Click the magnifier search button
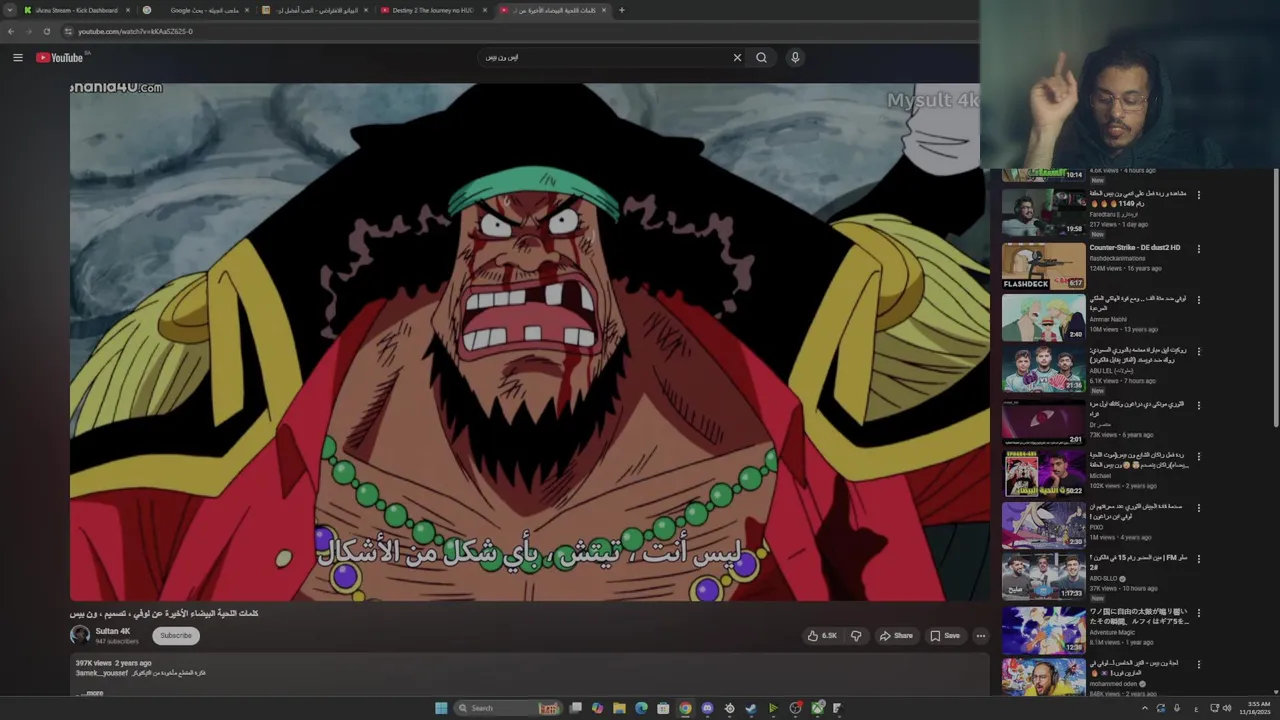Image resolution: width=1280 pixels, height=720 pixels. (762, 57)
